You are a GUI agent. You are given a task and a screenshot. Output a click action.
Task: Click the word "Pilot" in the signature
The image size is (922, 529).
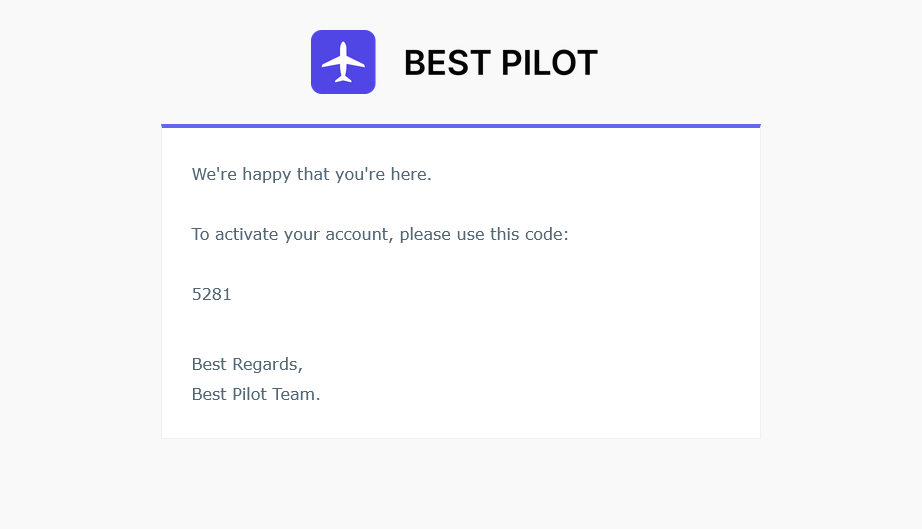[250, 394]
